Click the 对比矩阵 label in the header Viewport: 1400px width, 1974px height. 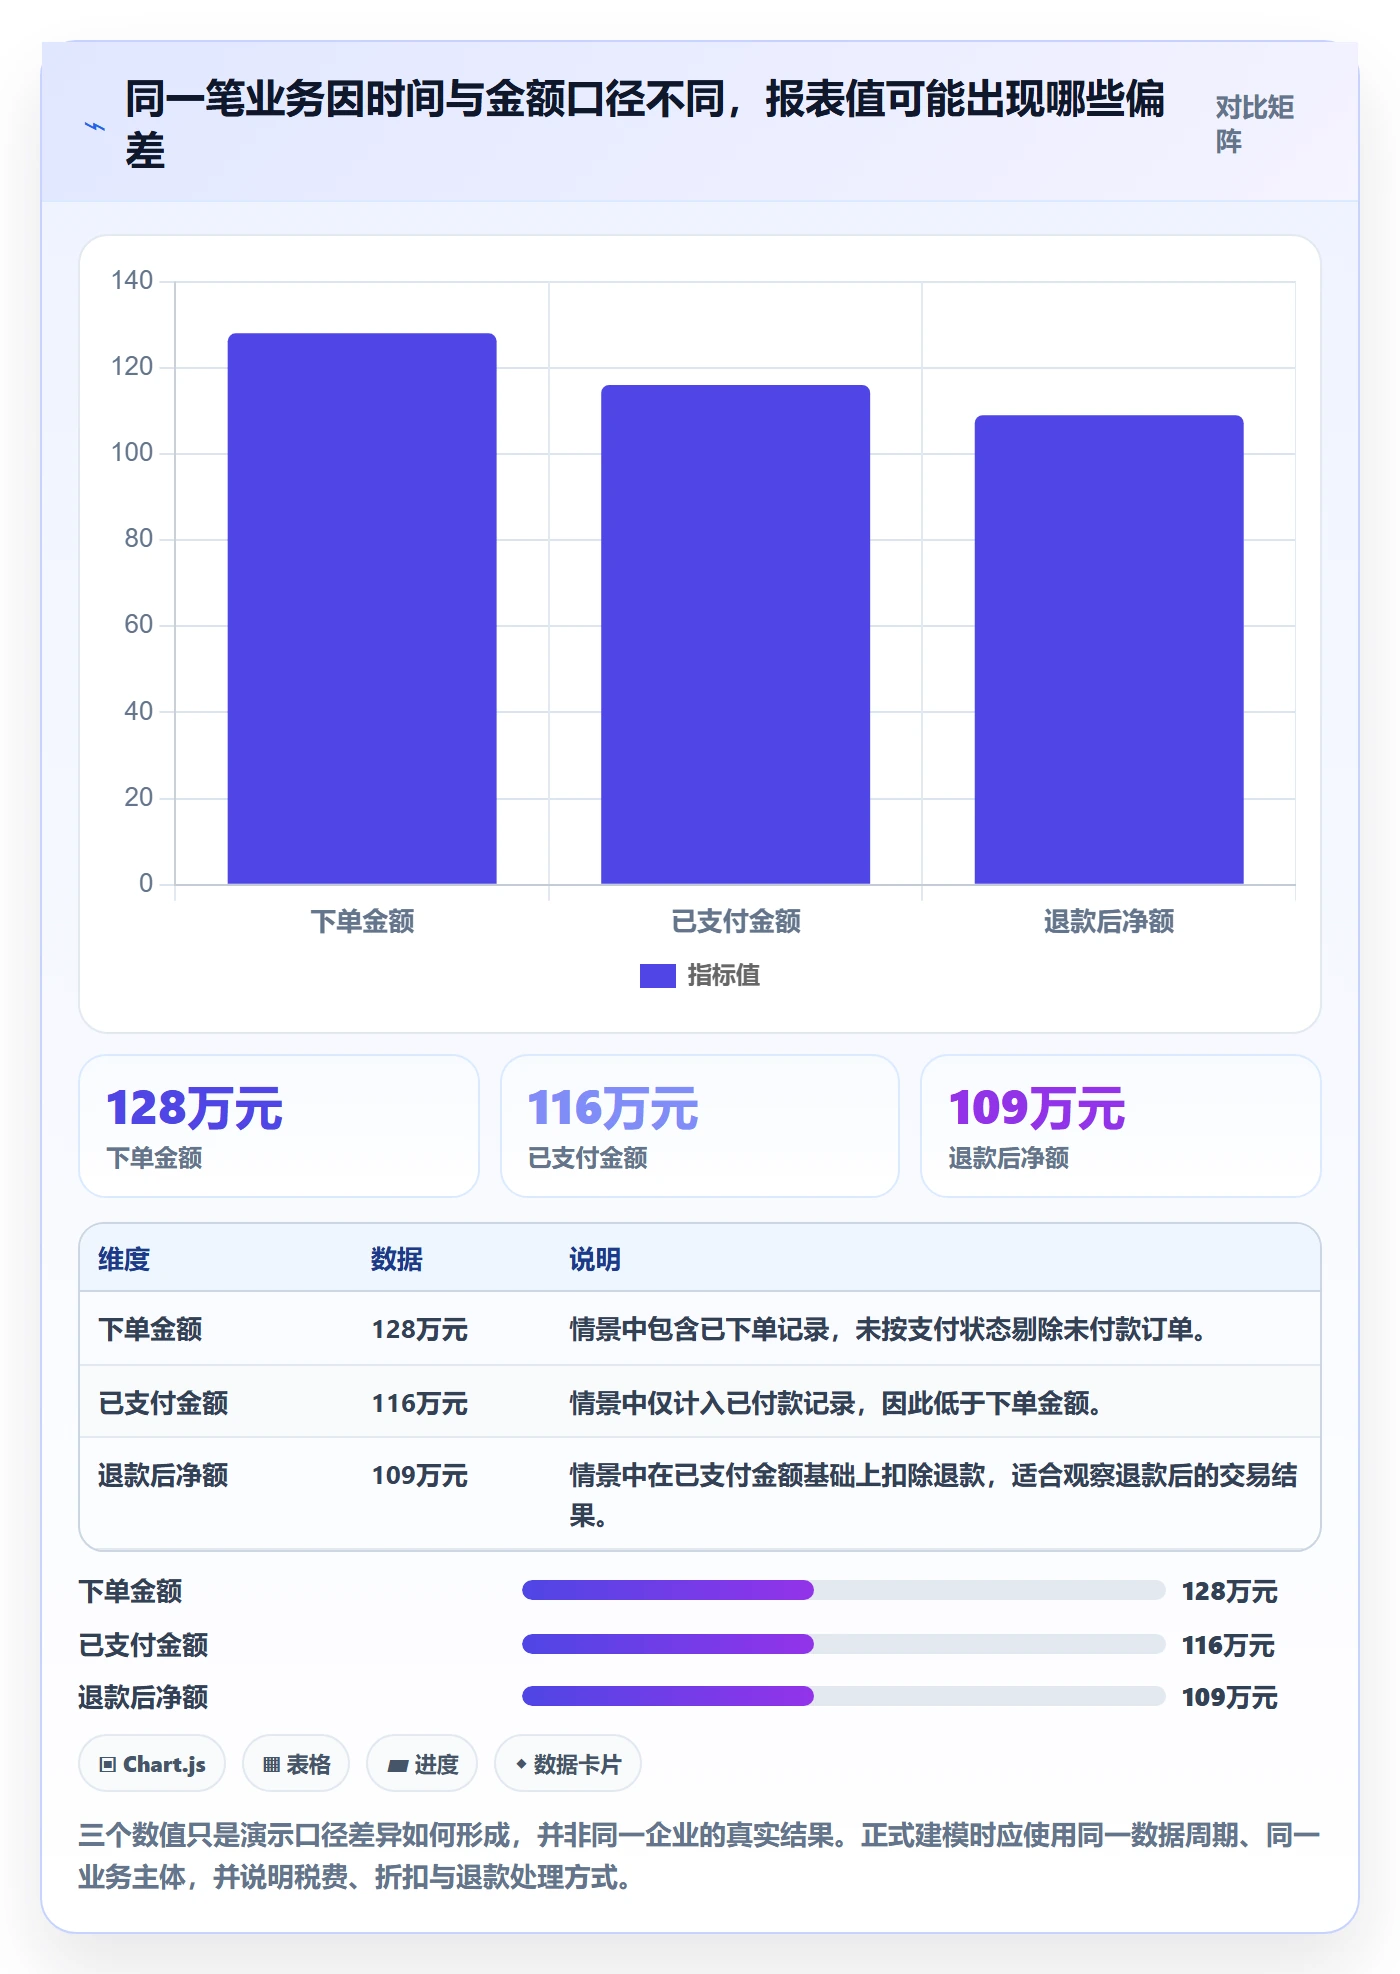pos(1255,124)
